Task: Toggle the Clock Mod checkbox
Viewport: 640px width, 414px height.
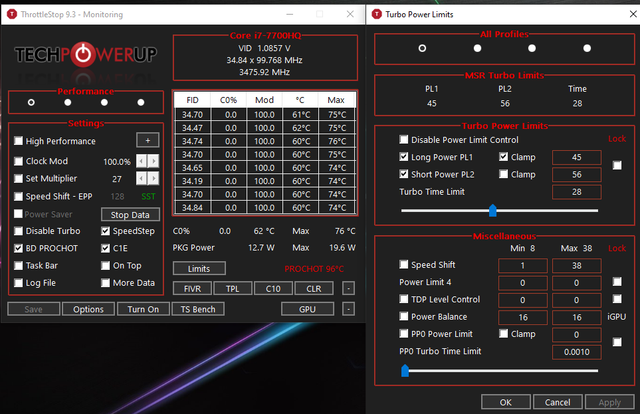Action: (18, 161)
